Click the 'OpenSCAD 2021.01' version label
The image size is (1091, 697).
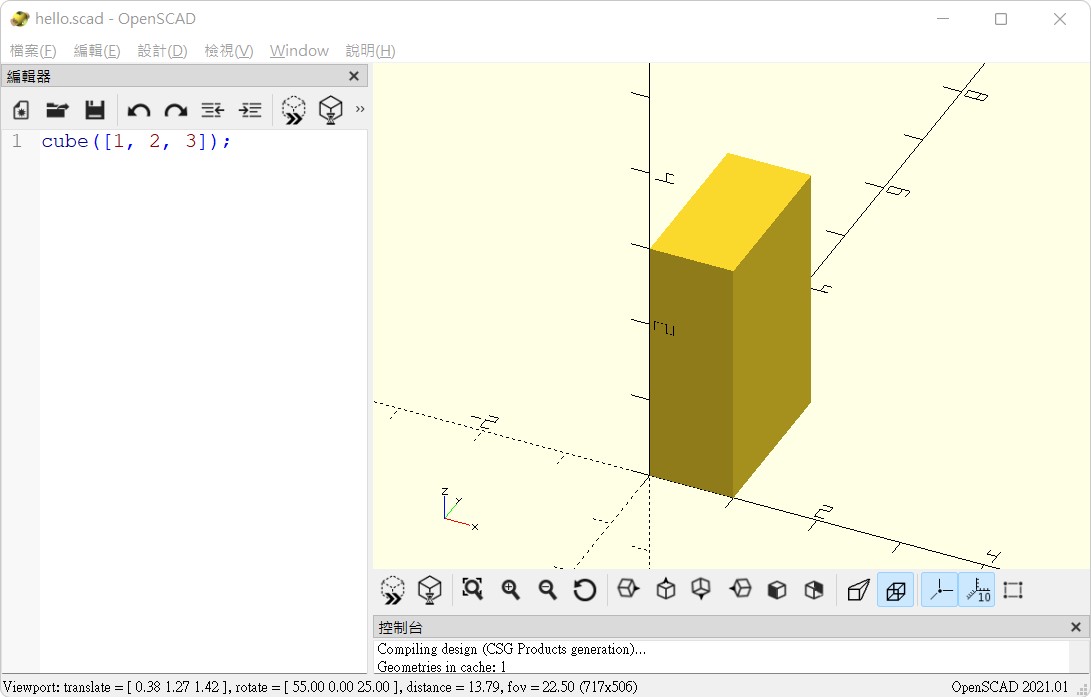coord(1009,687)
